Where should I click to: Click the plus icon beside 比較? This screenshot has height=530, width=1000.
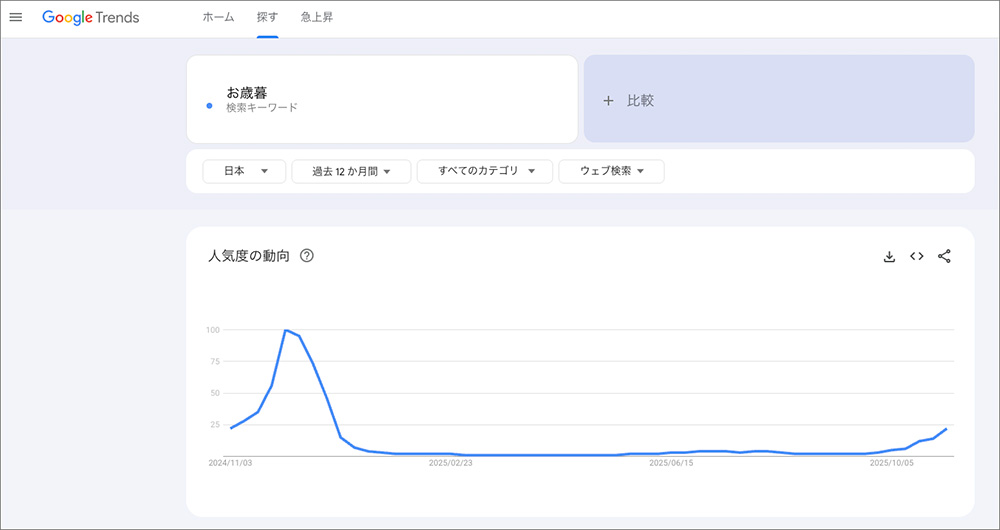(608, 101)
